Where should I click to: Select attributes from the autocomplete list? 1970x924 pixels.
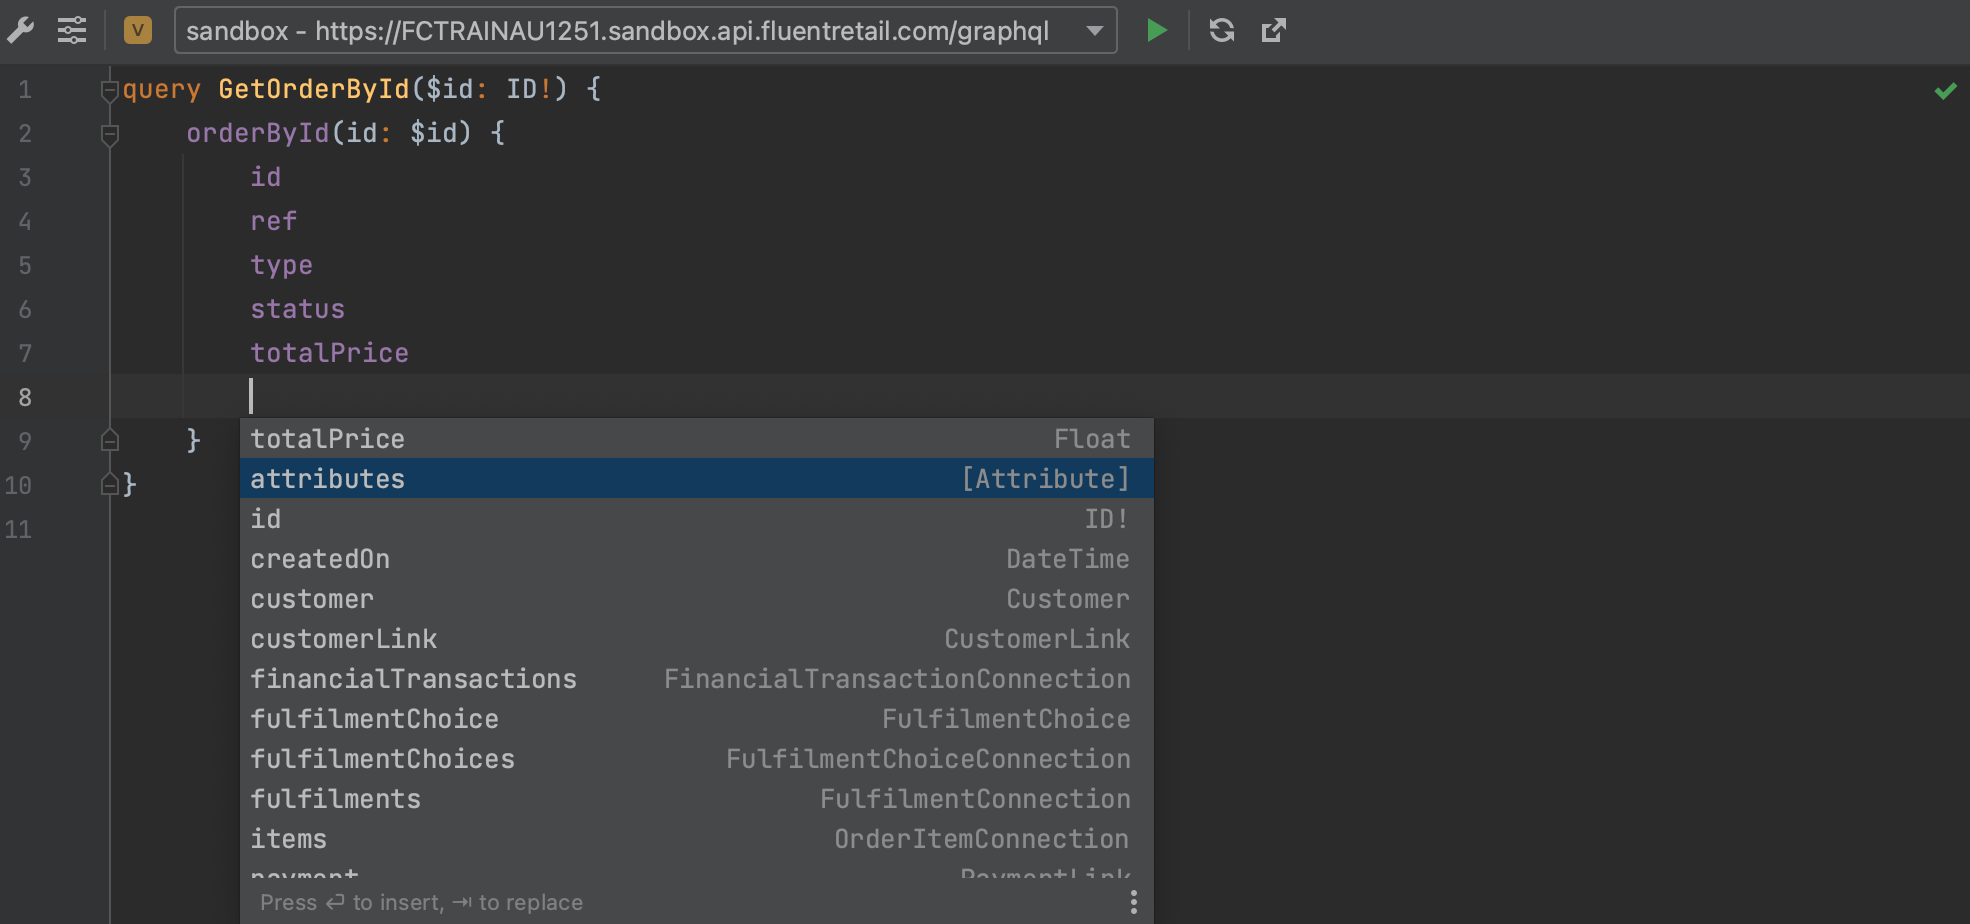[x=696, y=479]
